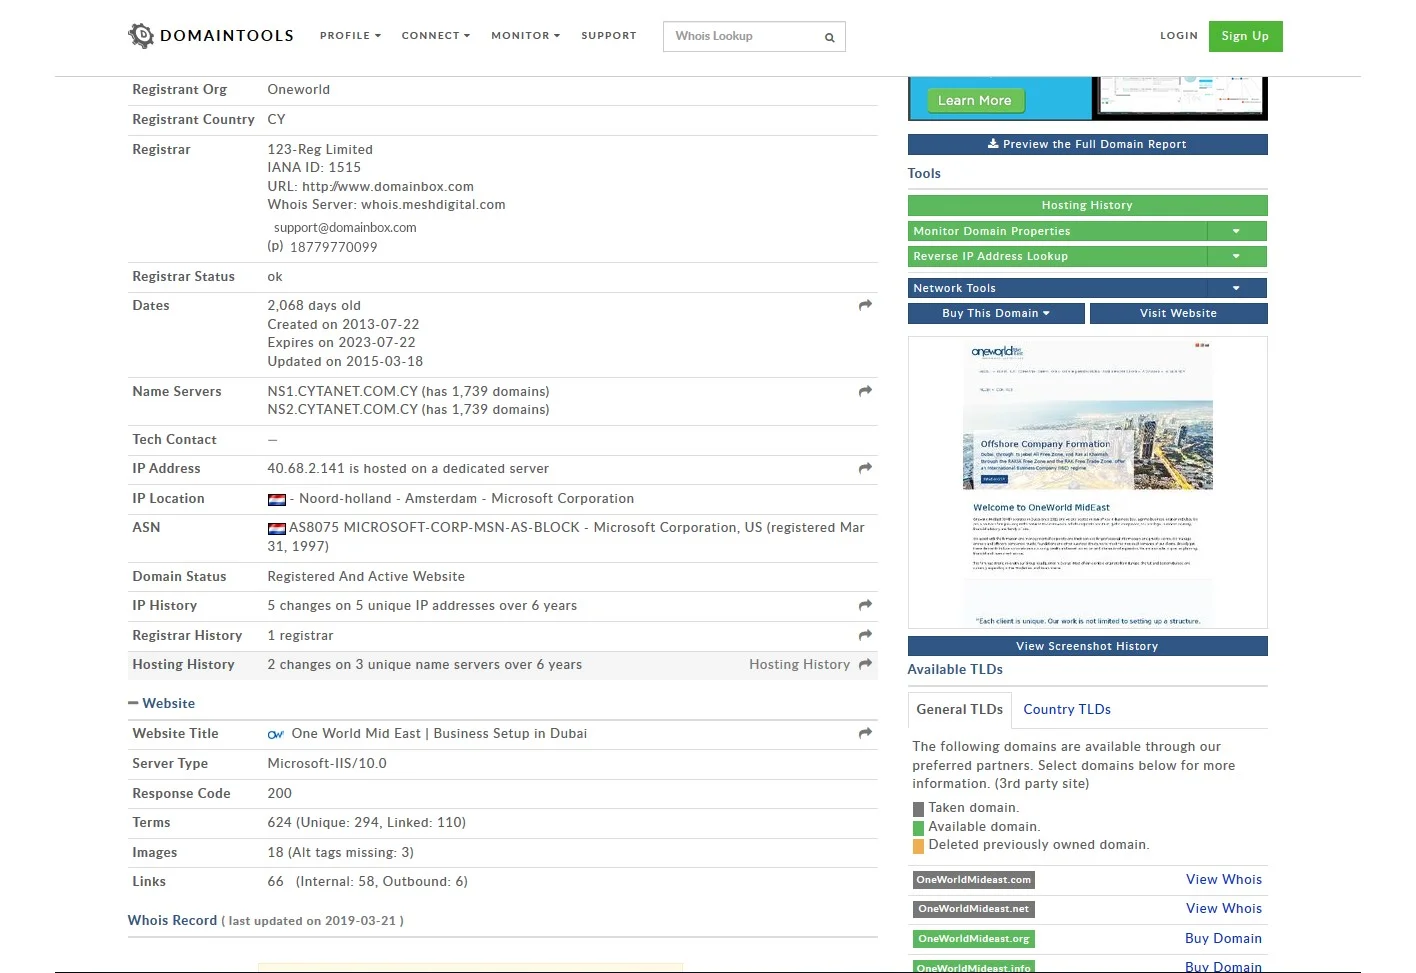Select the Tools heading
Viewport: 1416px width, 973px height.
point(924,173)
